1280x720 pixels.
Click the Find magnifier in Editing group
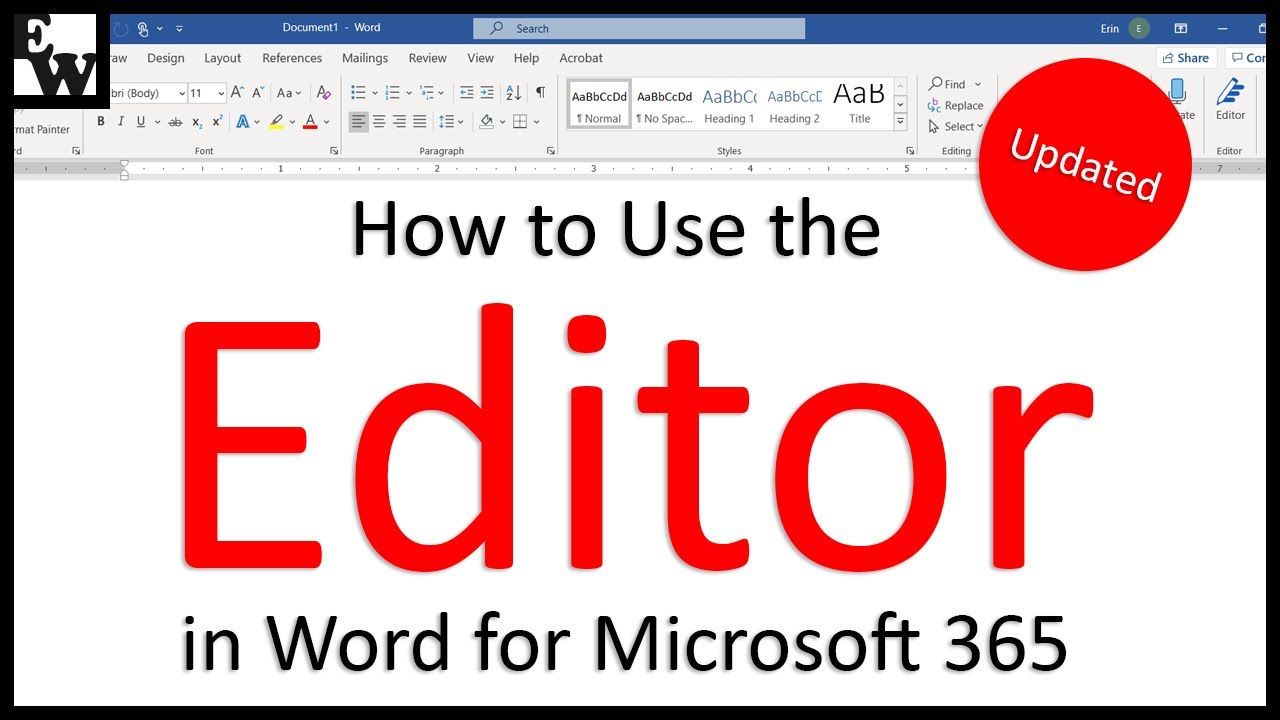tap(936, 84)
